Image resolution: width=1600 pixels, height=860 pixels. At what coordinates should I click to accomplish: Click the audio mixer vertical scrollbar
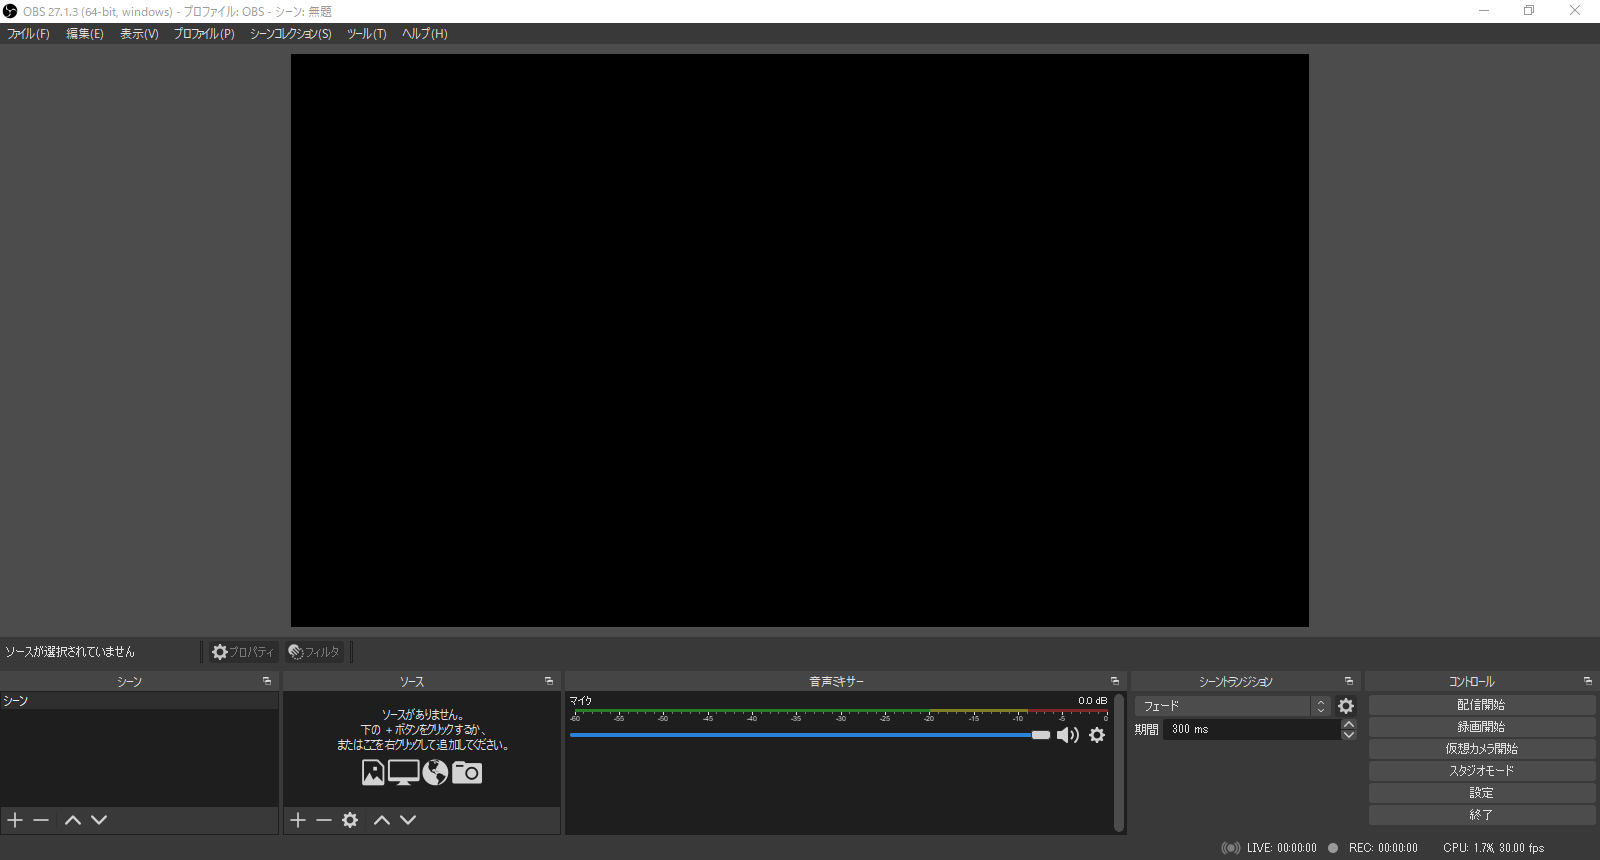tap(1119, 762)
